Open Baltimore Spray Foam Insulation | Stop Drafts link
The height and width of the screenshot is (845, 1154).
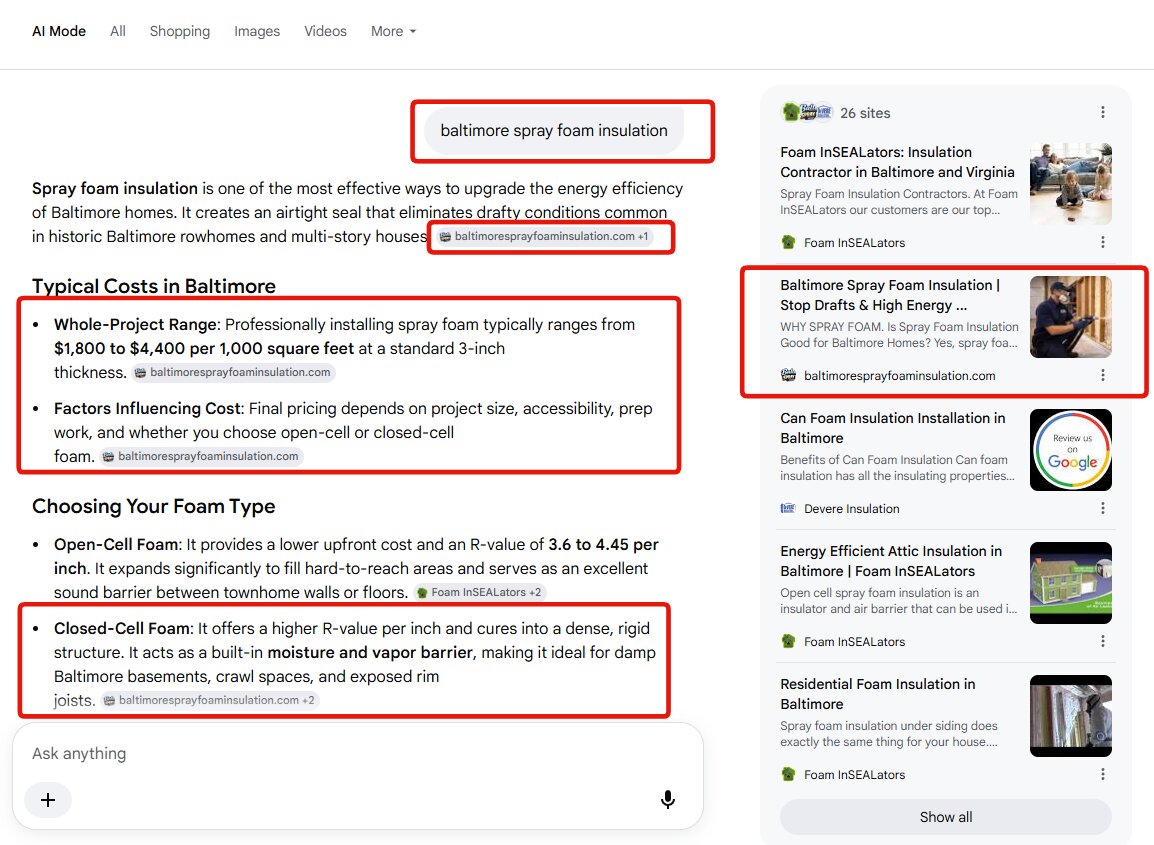[x=890, y=295]
